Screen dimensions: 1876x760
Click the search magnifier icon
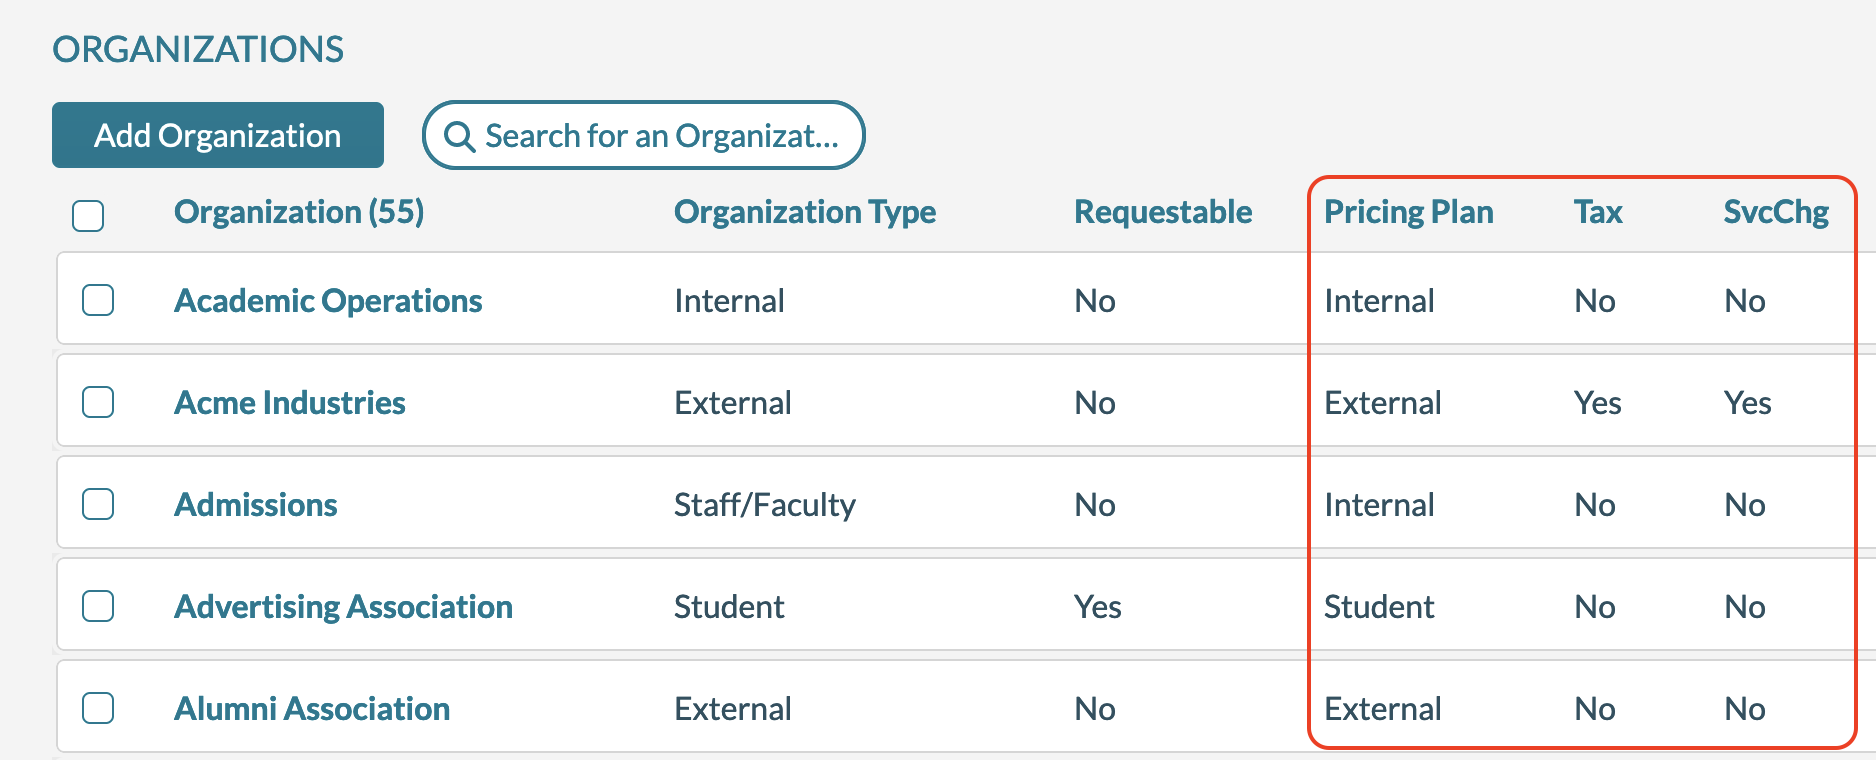(x=459, y=136)
